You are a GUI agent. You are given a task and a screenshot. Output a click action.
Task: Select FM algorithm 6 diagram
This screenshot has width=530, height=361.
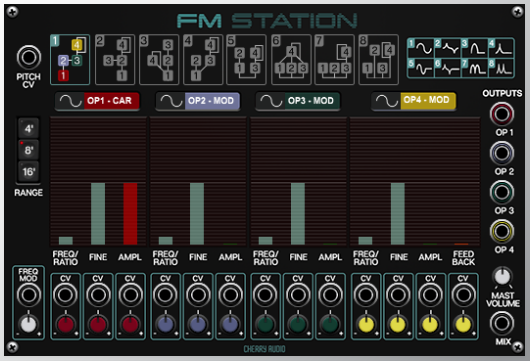[x=291, y=59]
